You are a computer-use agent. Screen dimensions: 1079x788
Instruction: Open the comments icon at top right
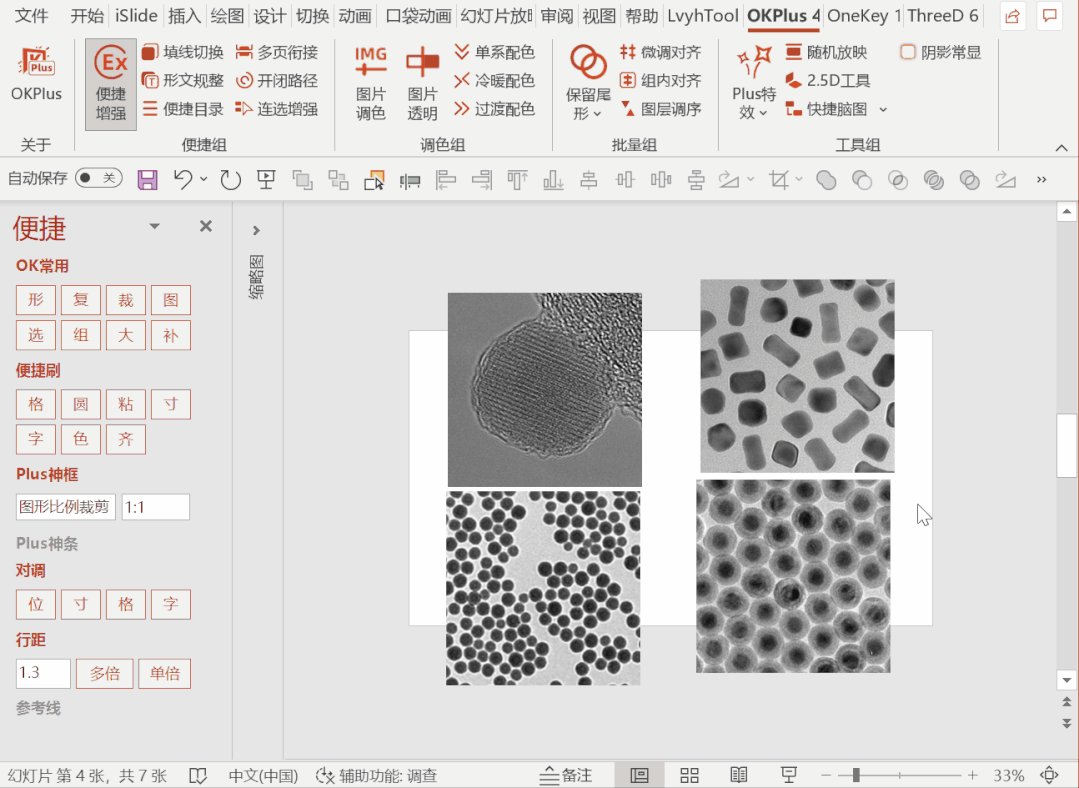(x=1049, y=17)
